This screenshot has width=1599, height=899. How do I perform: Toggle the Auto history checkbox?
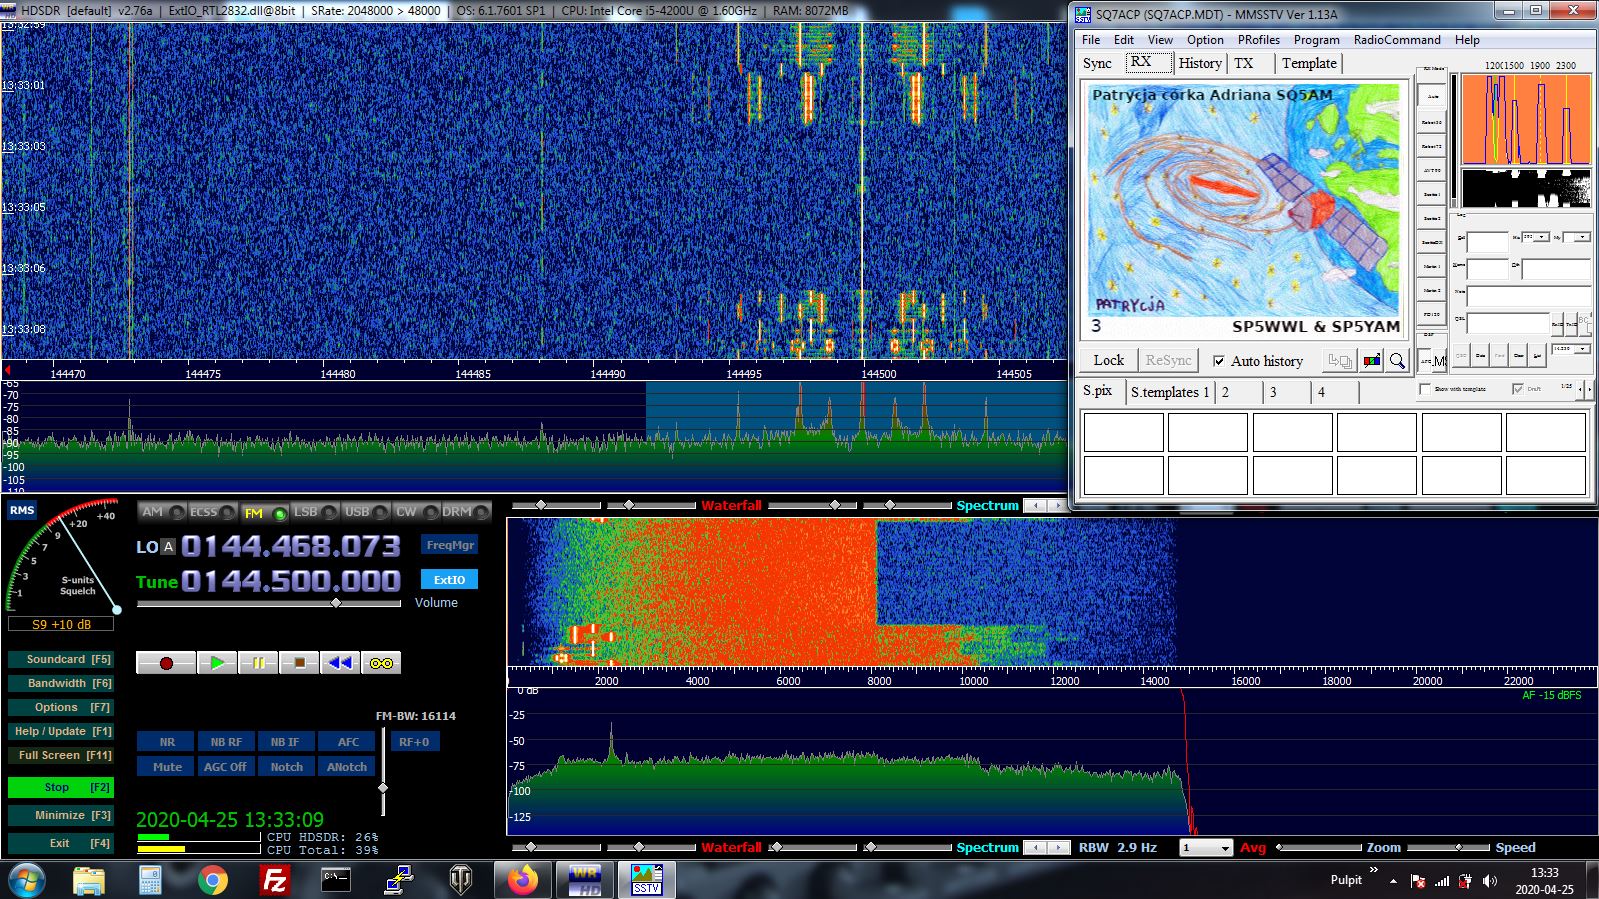click(x=1219, y=361)
